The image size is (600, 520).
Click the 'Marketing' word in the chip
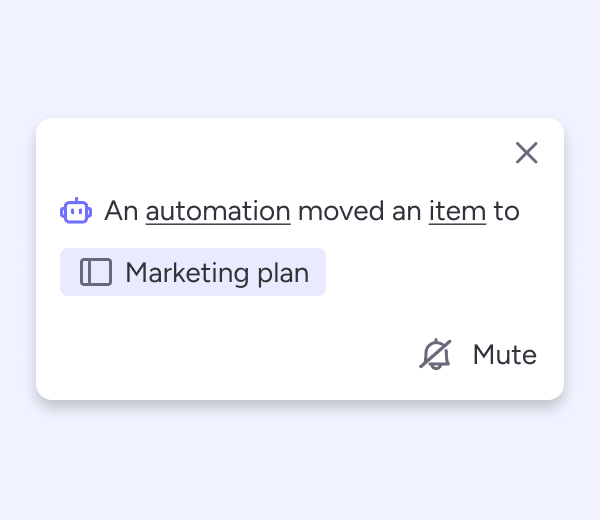[187, 273]
